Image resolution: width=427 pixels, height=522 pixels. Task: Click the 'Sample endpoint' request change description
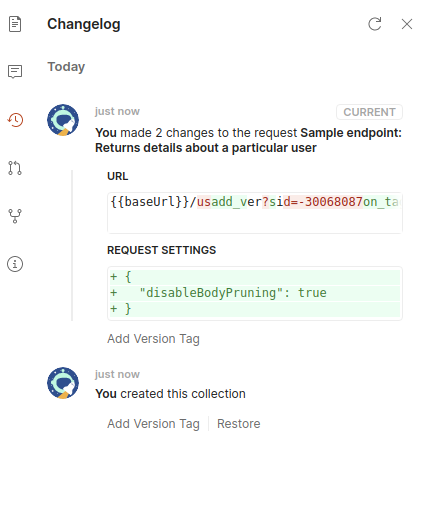pos(248,140)
